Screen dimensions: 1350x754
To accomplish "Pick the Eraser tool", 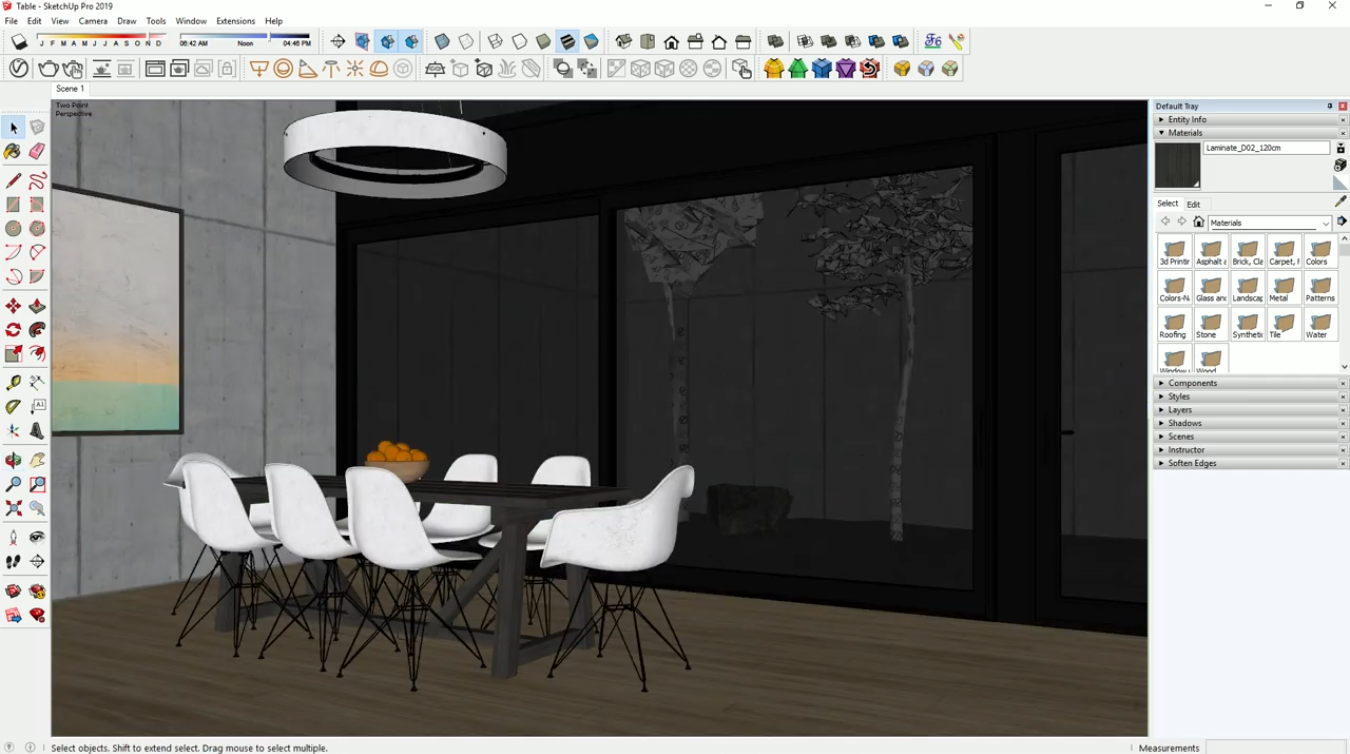I will [37, 152].
